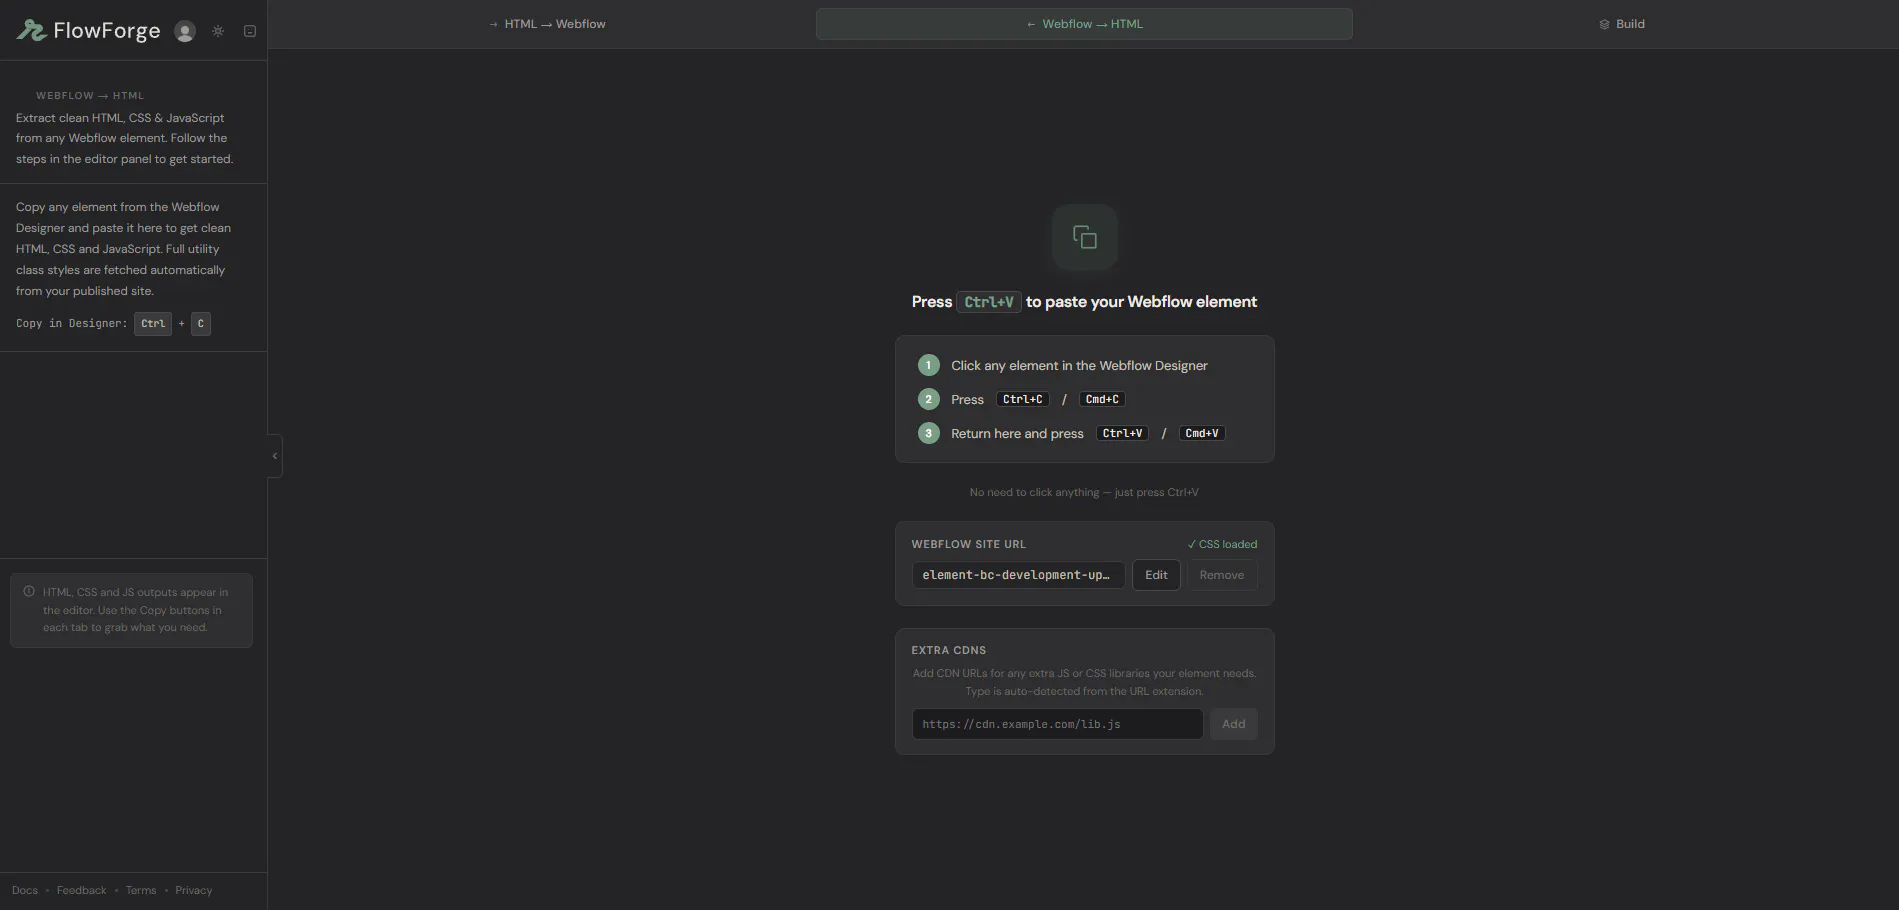Click the 'WEBFLOW SITE URL' label
This screenshot has height=910, width=1899.
(969, 544)
